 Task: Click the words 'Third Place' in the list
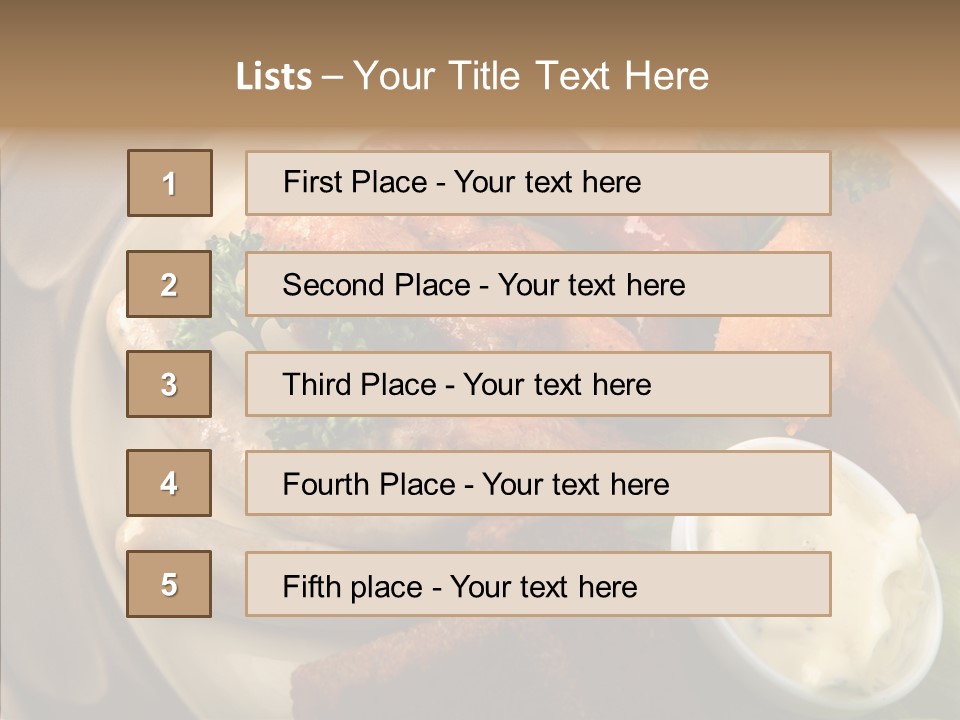(359, 385)
